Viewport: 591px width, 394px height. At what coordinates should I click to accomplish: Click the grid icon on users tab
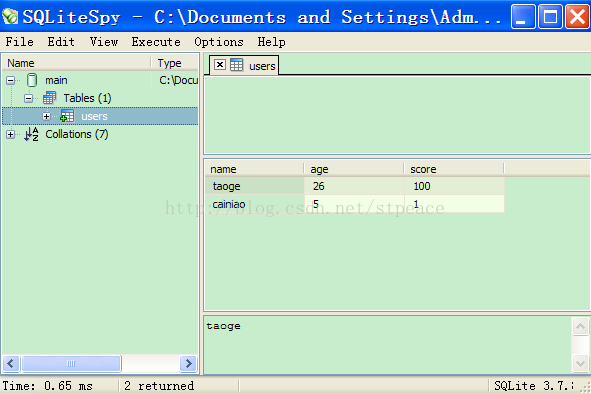[x=237, y=65]
